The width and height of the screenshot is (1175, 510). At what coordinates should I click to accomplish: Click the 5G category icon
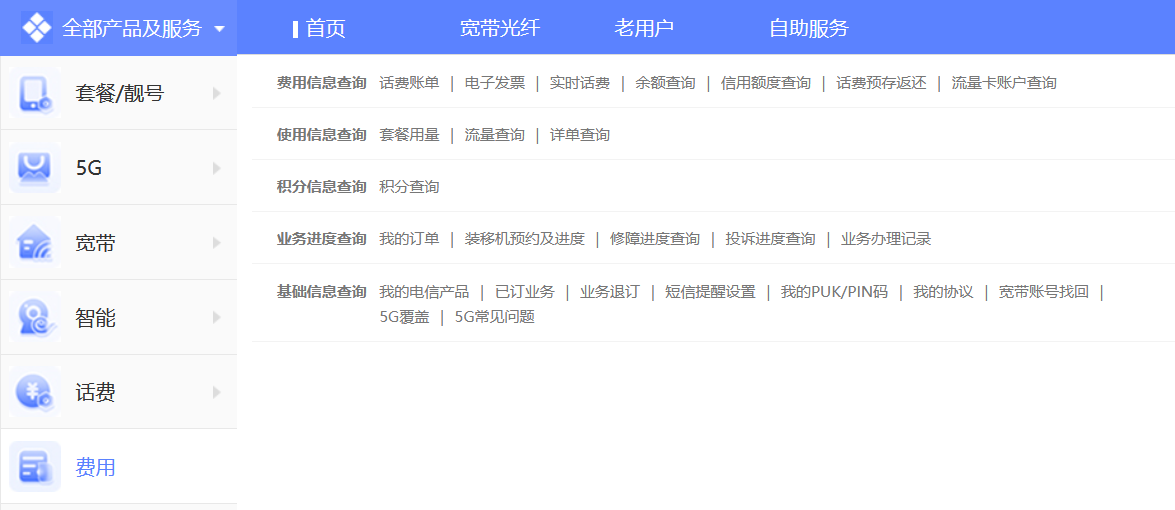tap(34, 169)
